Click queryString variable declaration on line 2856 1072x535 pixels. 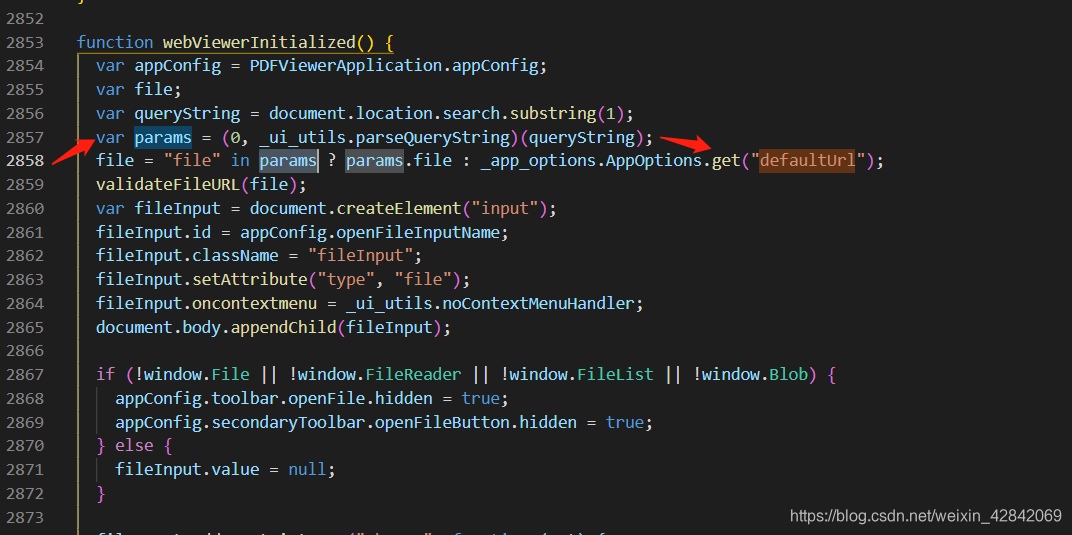point(187,113)
